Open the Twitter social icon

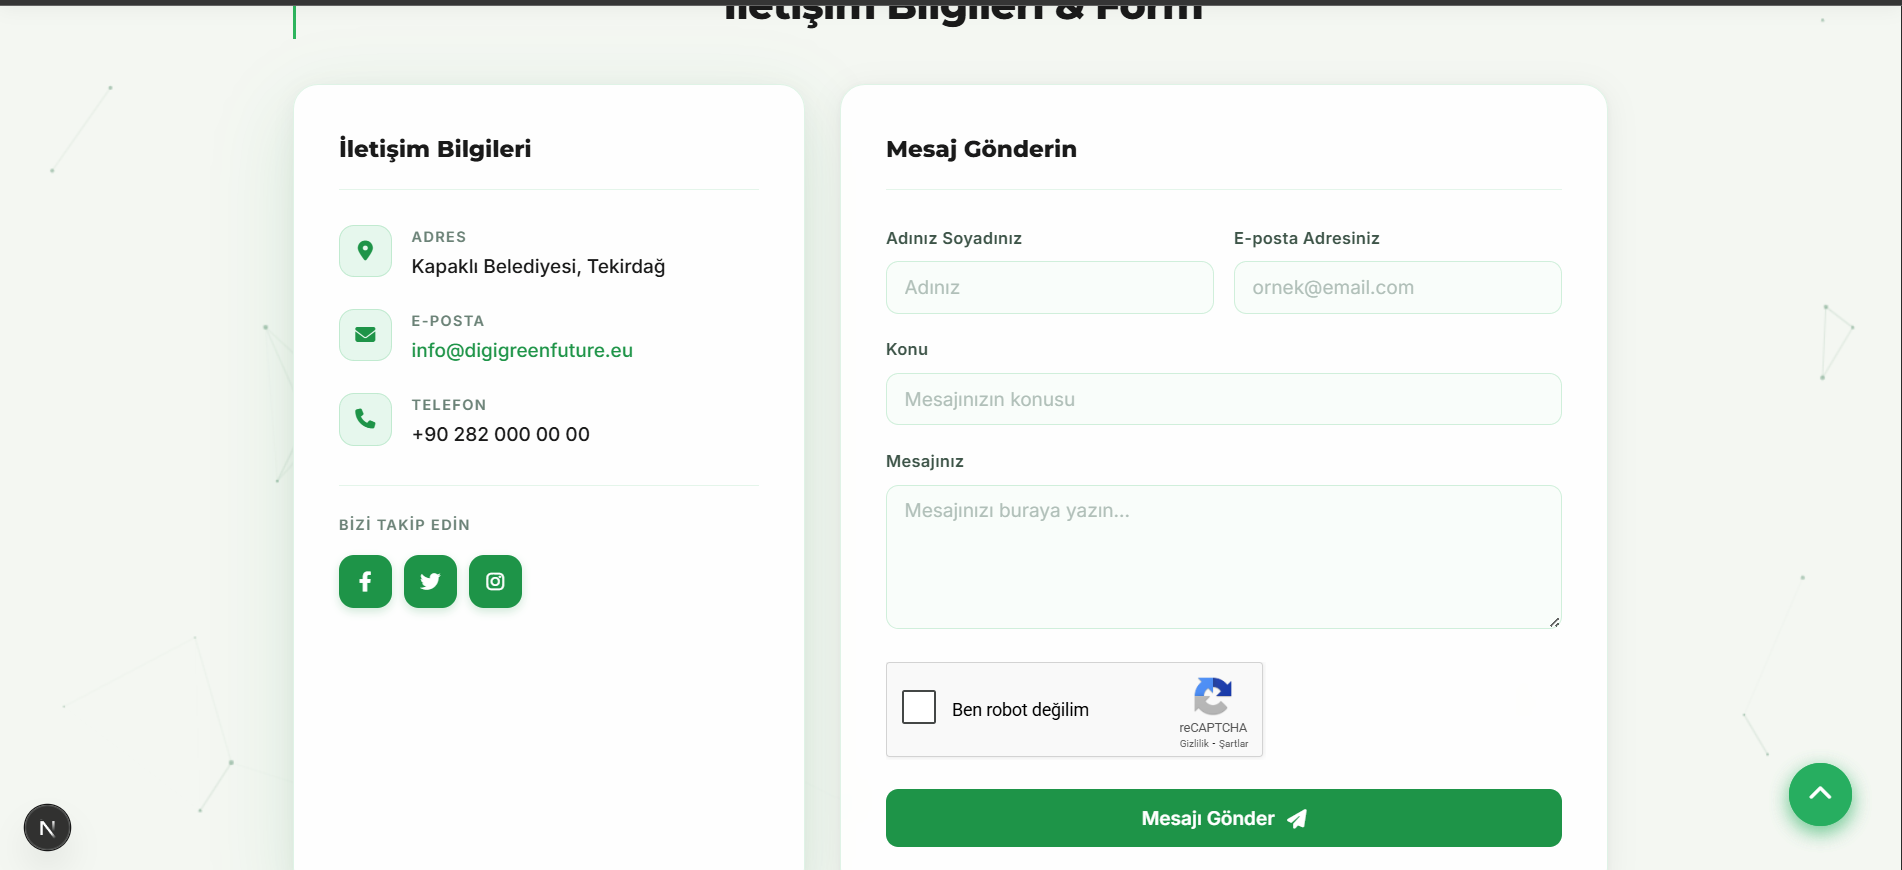click(430, 581)
